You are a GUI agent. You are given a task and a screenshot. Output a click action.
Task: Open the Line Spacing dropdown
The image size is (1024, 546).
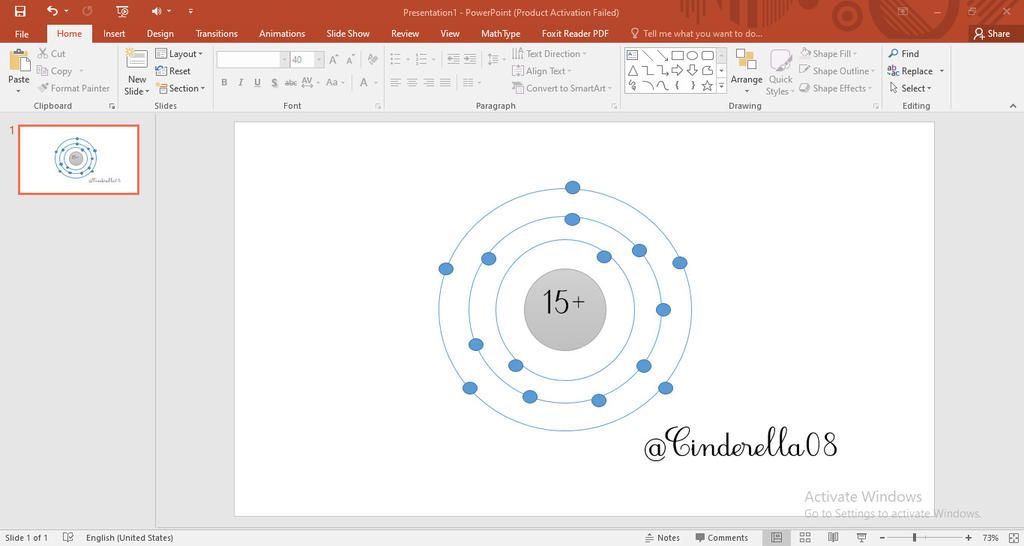coord(496,59)
